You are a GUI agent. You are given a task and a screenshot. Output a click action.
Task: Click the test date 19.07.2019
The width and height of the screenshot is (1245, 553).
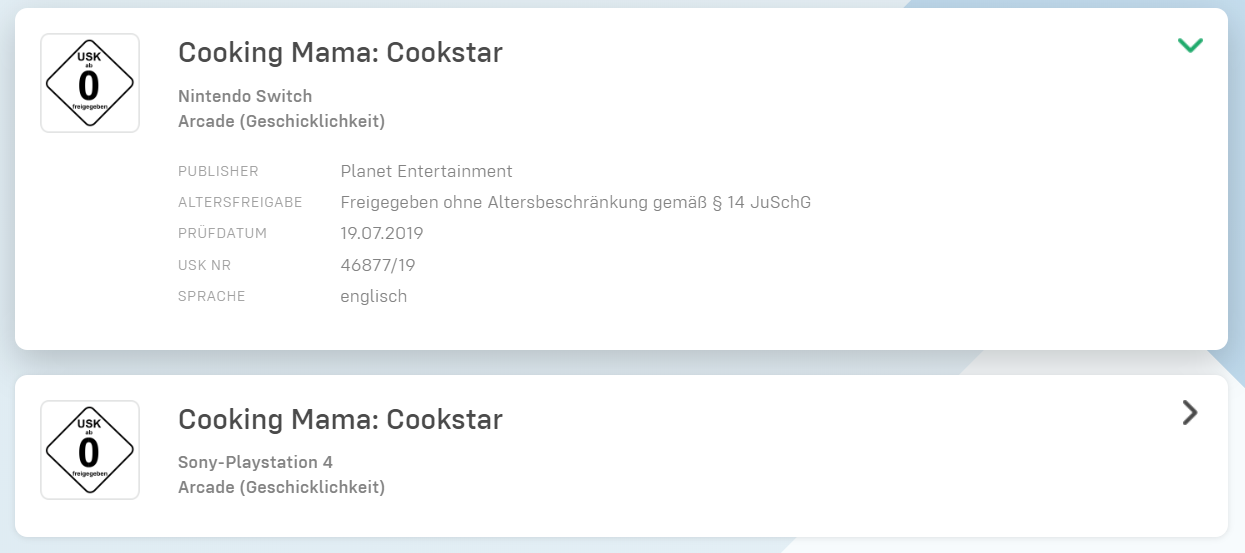382,233
